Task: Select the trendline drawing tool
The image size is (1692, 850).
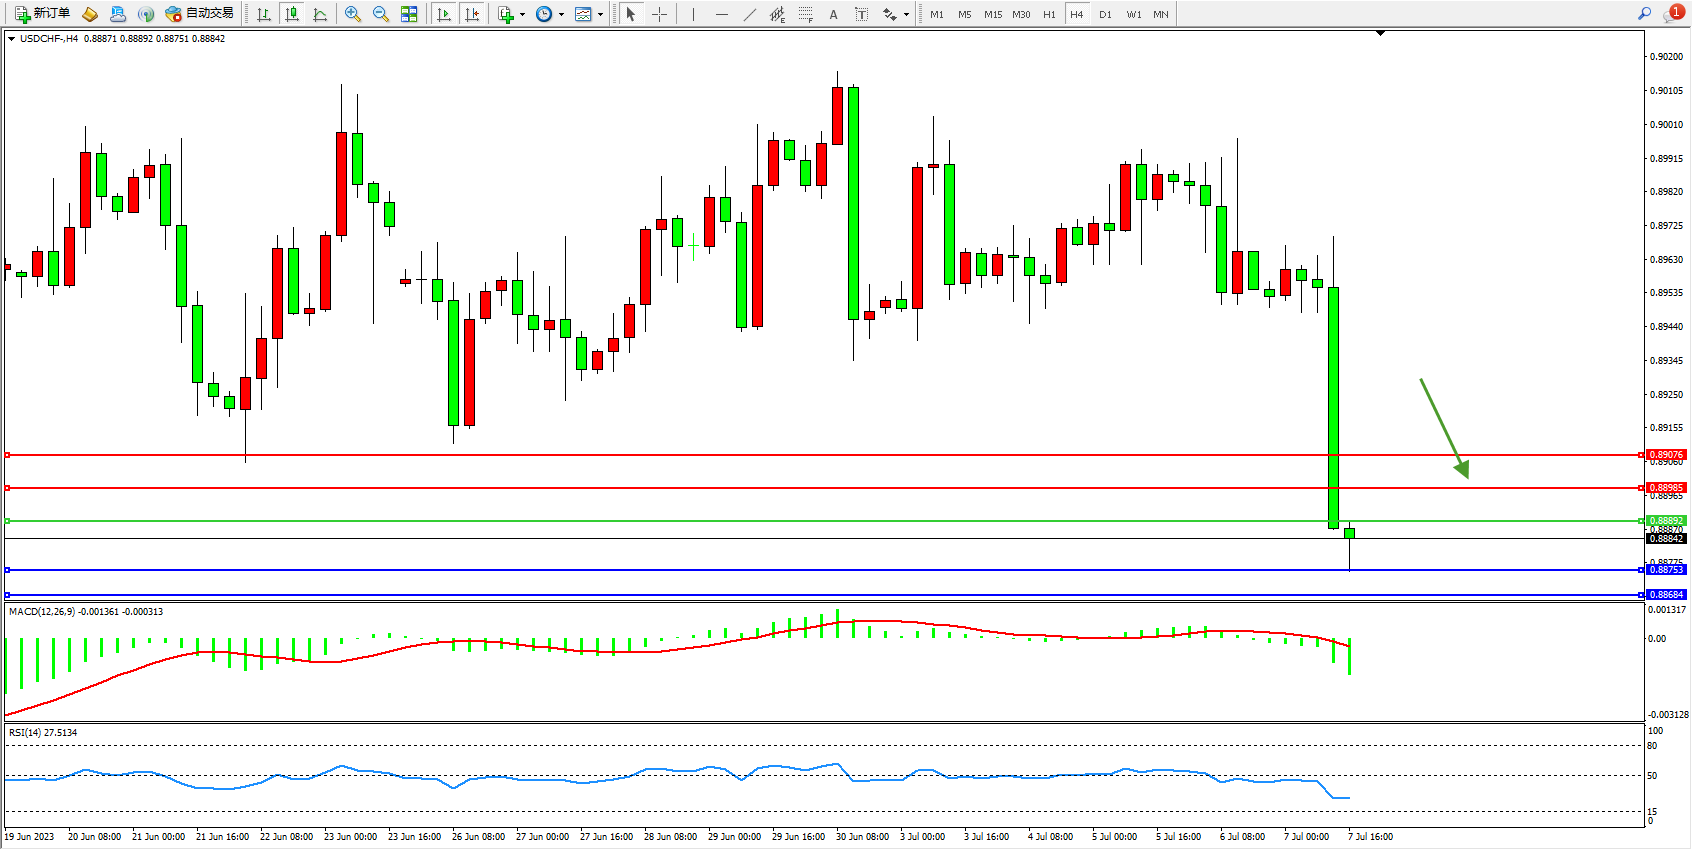Action: click(750, 14)
